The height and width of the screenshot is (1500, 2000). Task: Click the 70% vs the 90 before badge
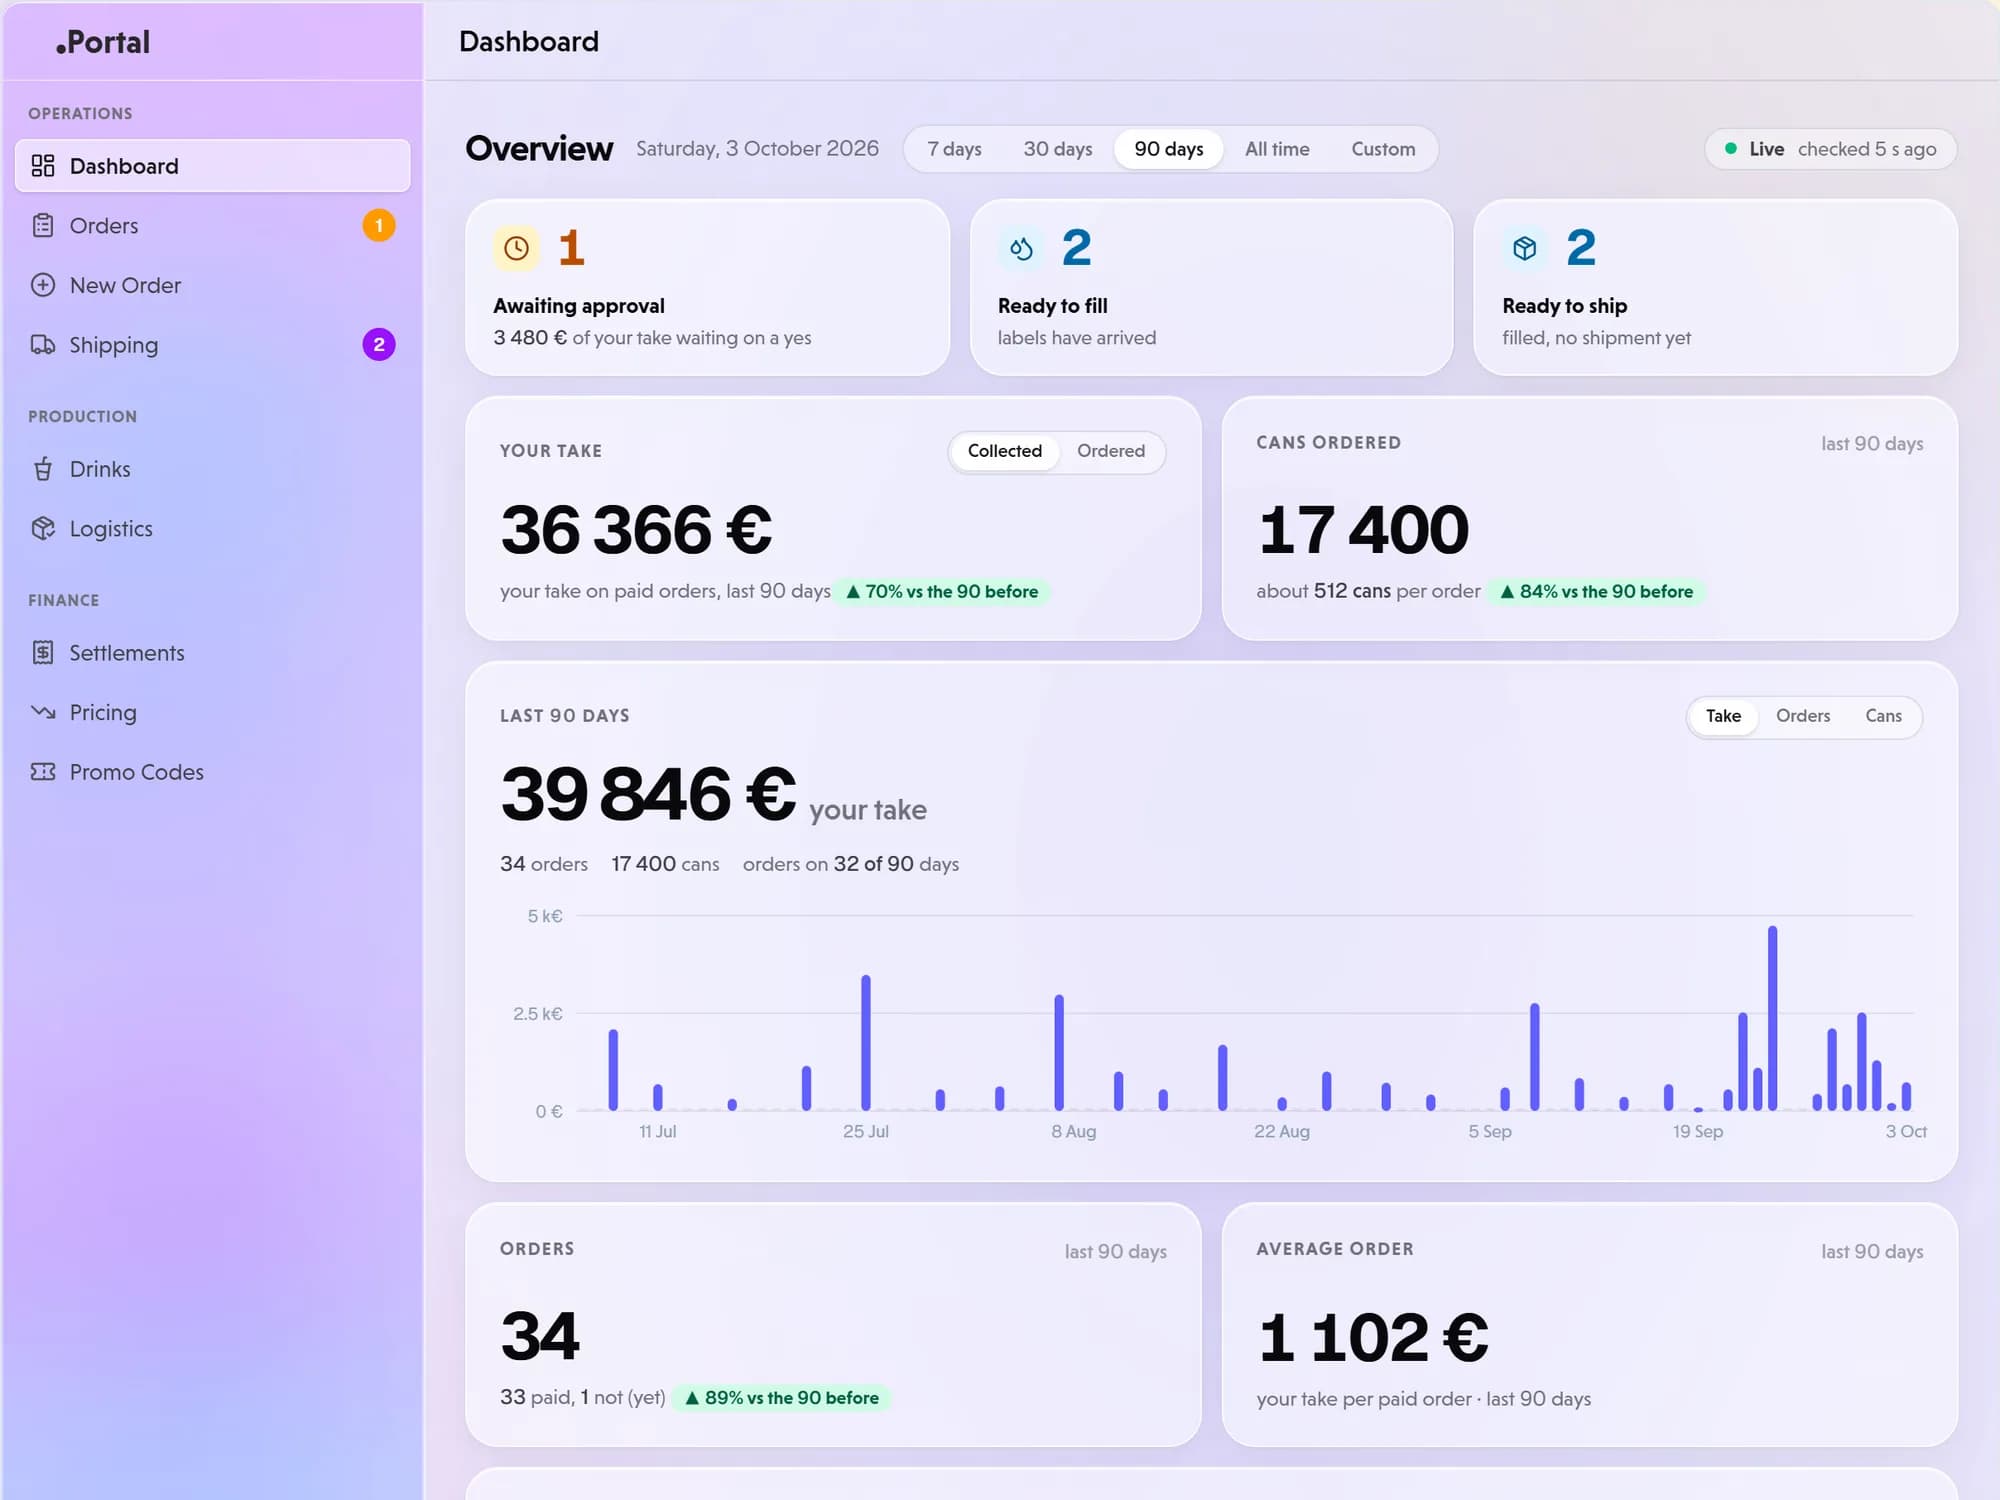[x=942, y=592]
